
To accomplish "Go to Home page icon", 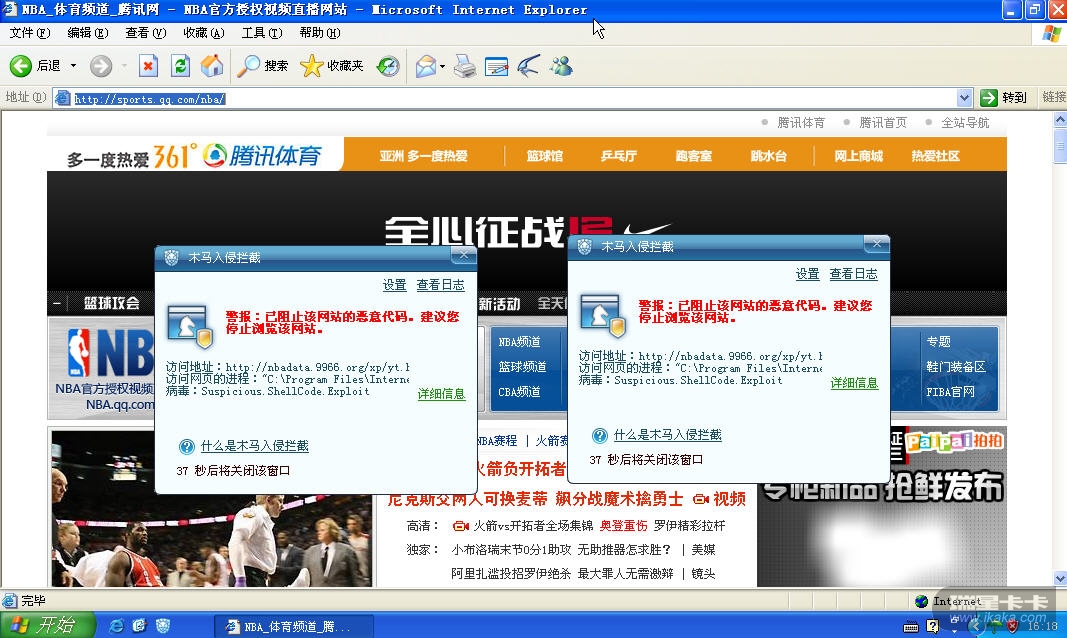I will point(212,65).
